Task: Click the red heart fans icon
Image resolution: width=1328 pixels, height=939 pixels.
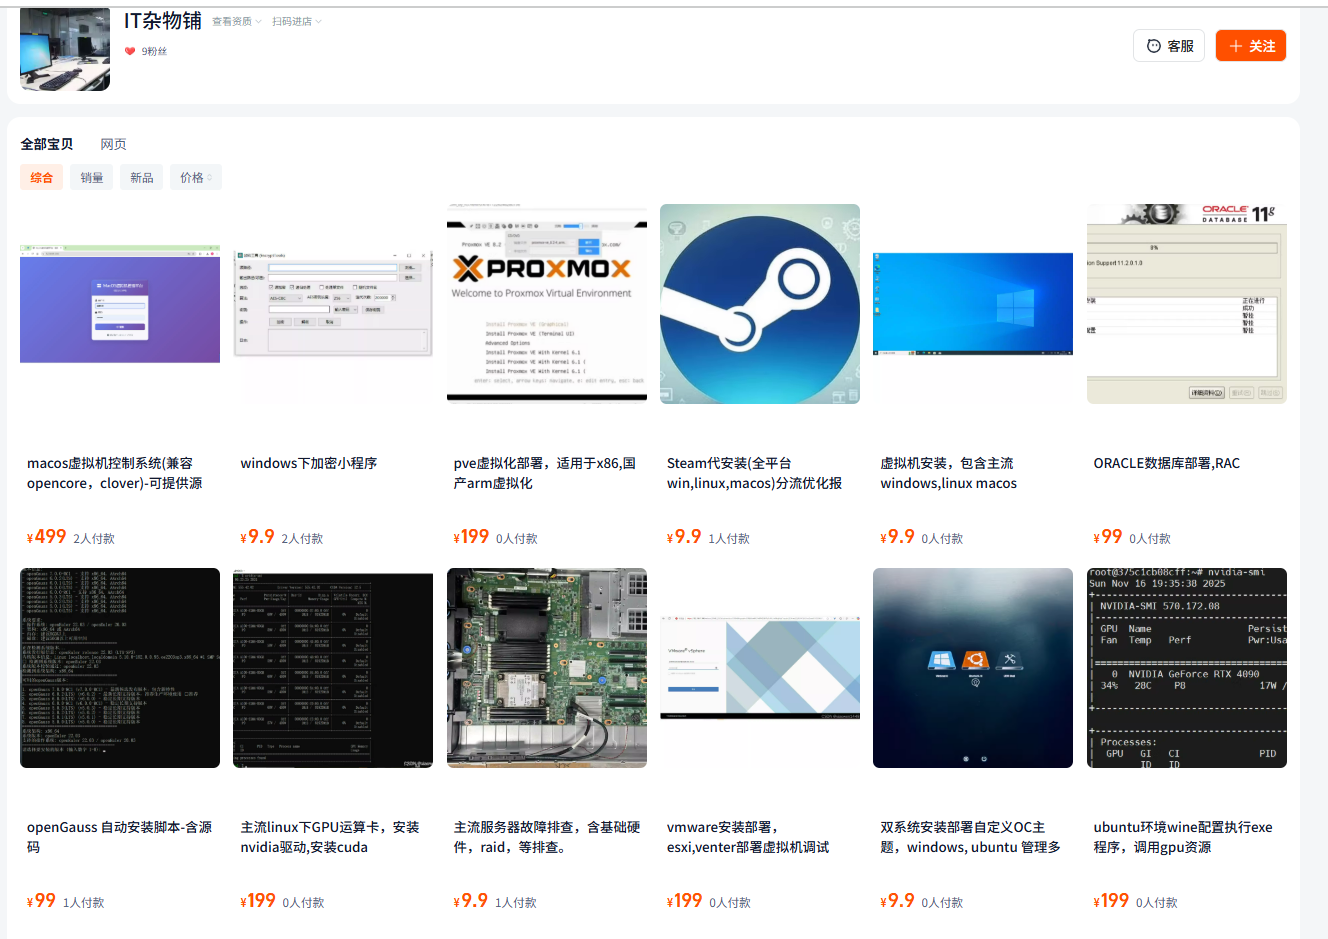Action: tap(130, 51)
